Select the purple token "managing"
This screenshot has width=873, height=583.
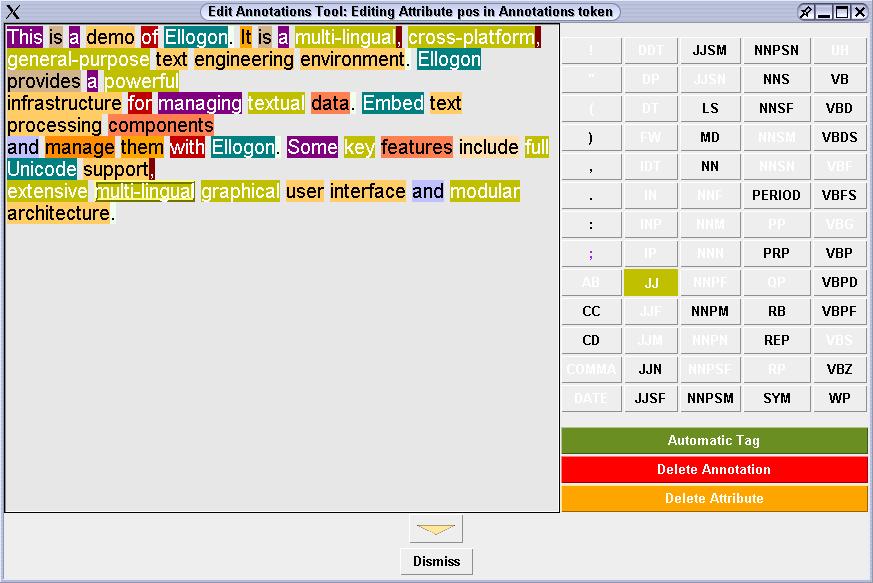(x=200, y=103)
